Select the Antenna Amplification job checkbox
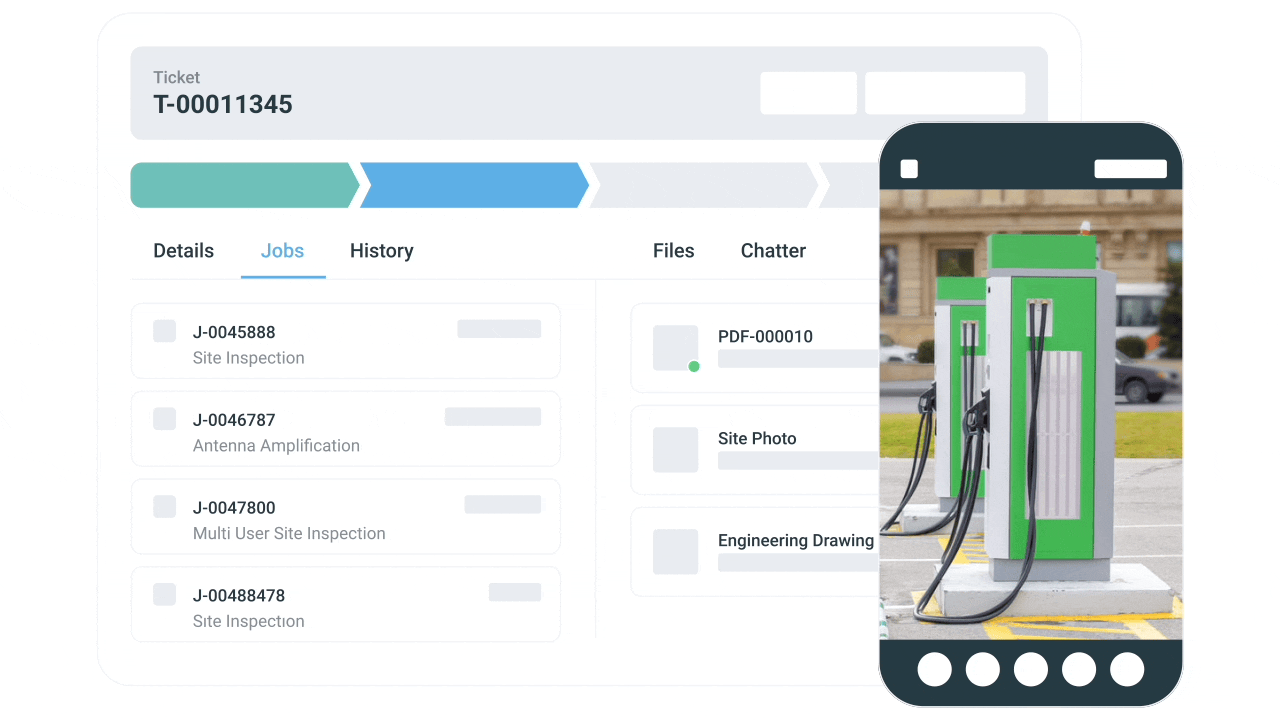The width and height of the screenshot is (1280, 720). (x=164, y=419)
